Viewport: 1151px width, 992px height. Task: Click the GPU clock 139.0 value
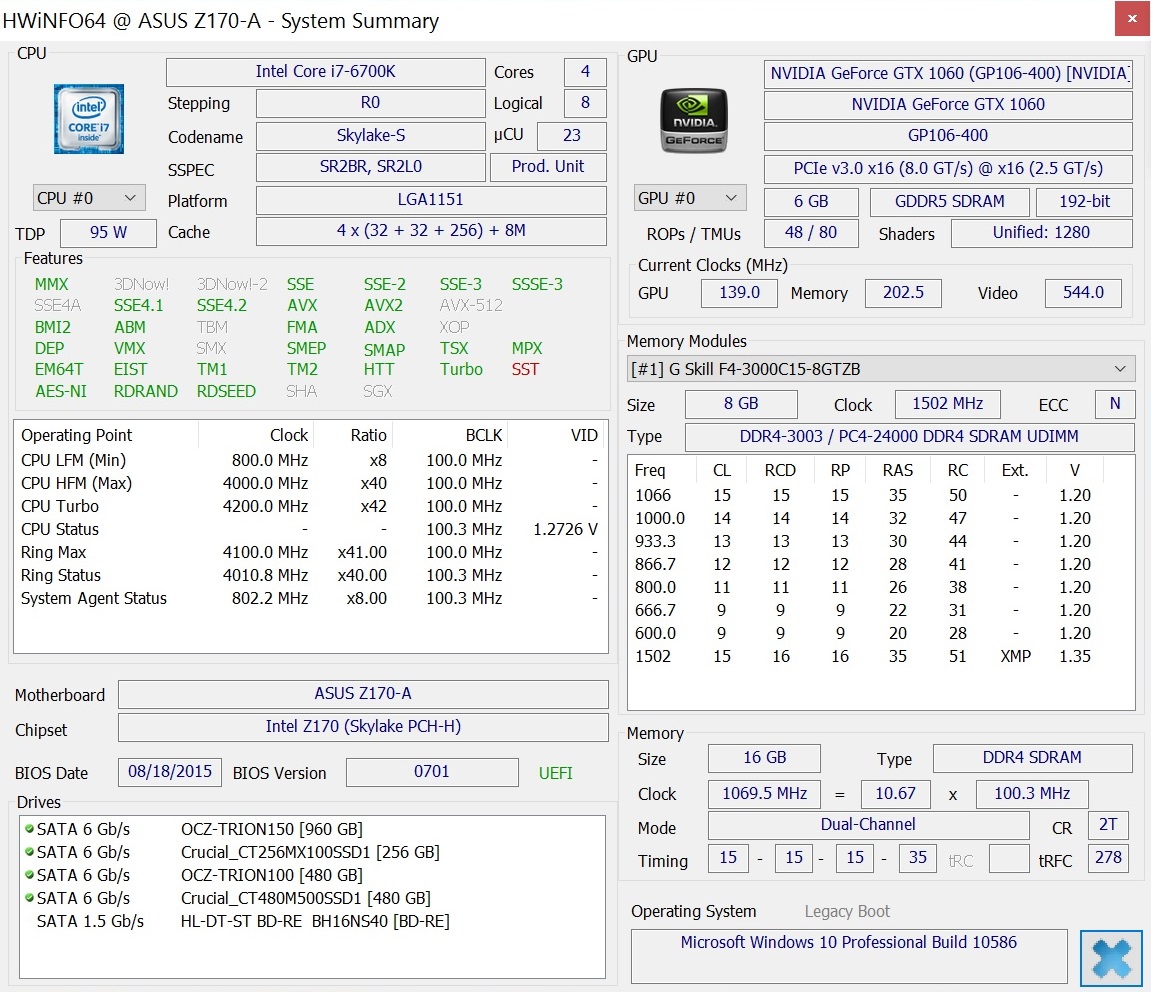coord(739,292)
